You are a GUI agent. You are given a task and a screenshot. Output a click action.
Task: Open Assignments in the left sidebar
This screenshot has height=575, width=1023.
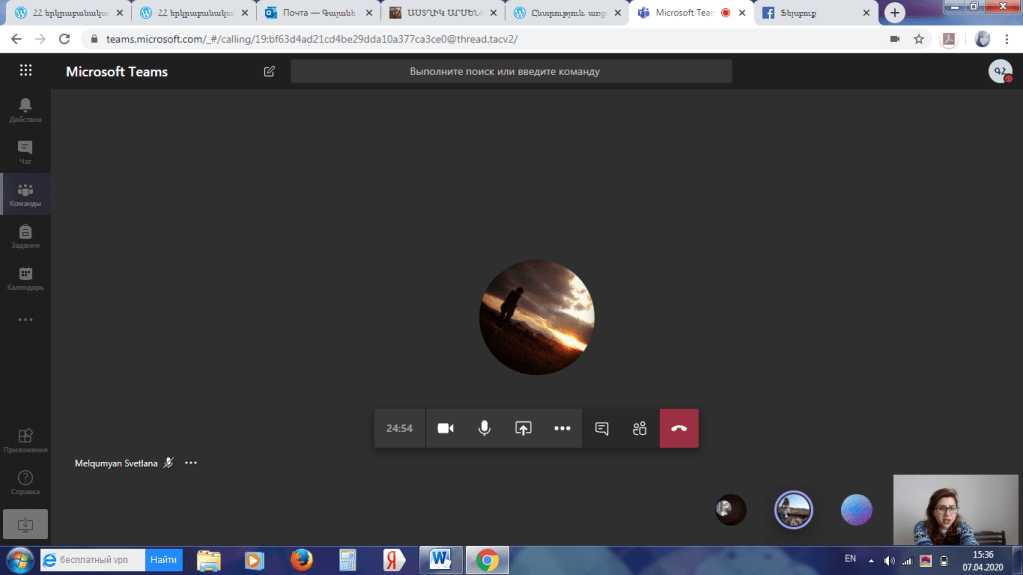(25, 236)
